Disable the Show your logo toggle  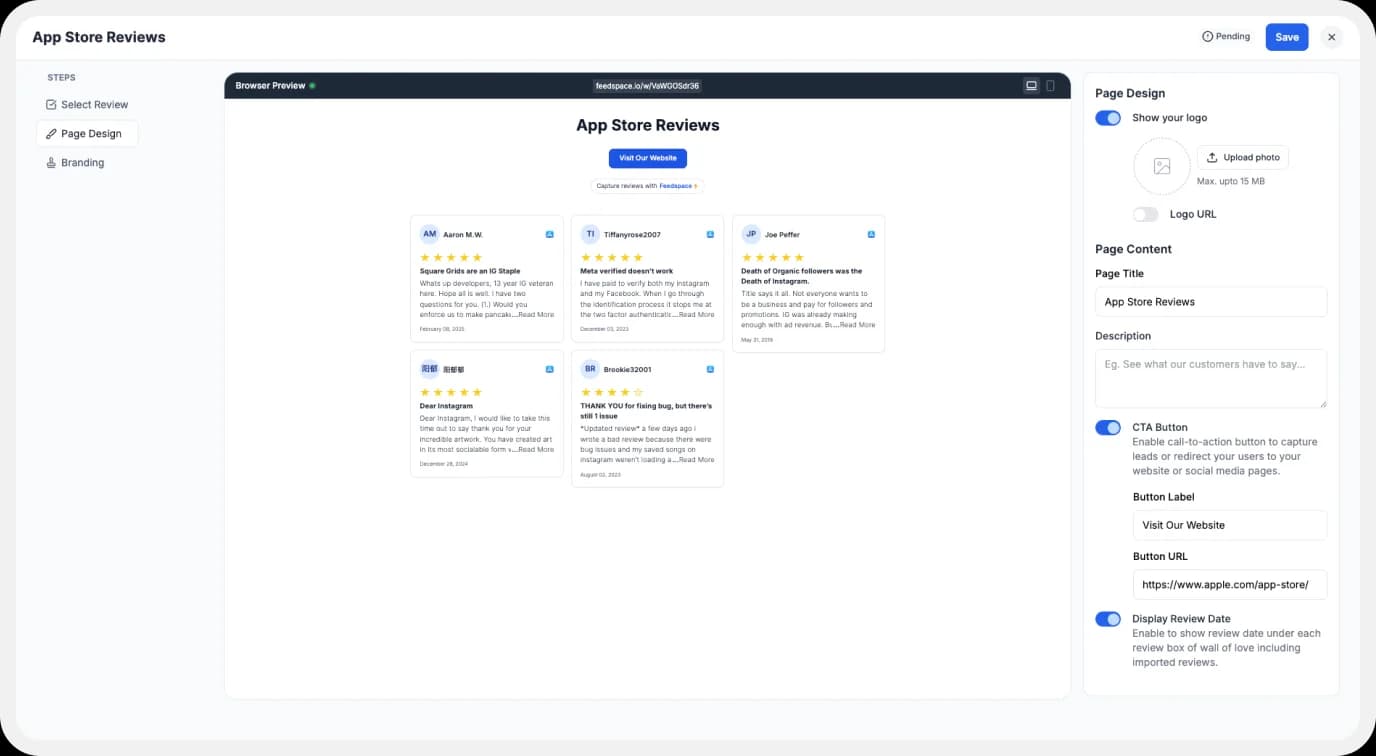coord(1107,117)
